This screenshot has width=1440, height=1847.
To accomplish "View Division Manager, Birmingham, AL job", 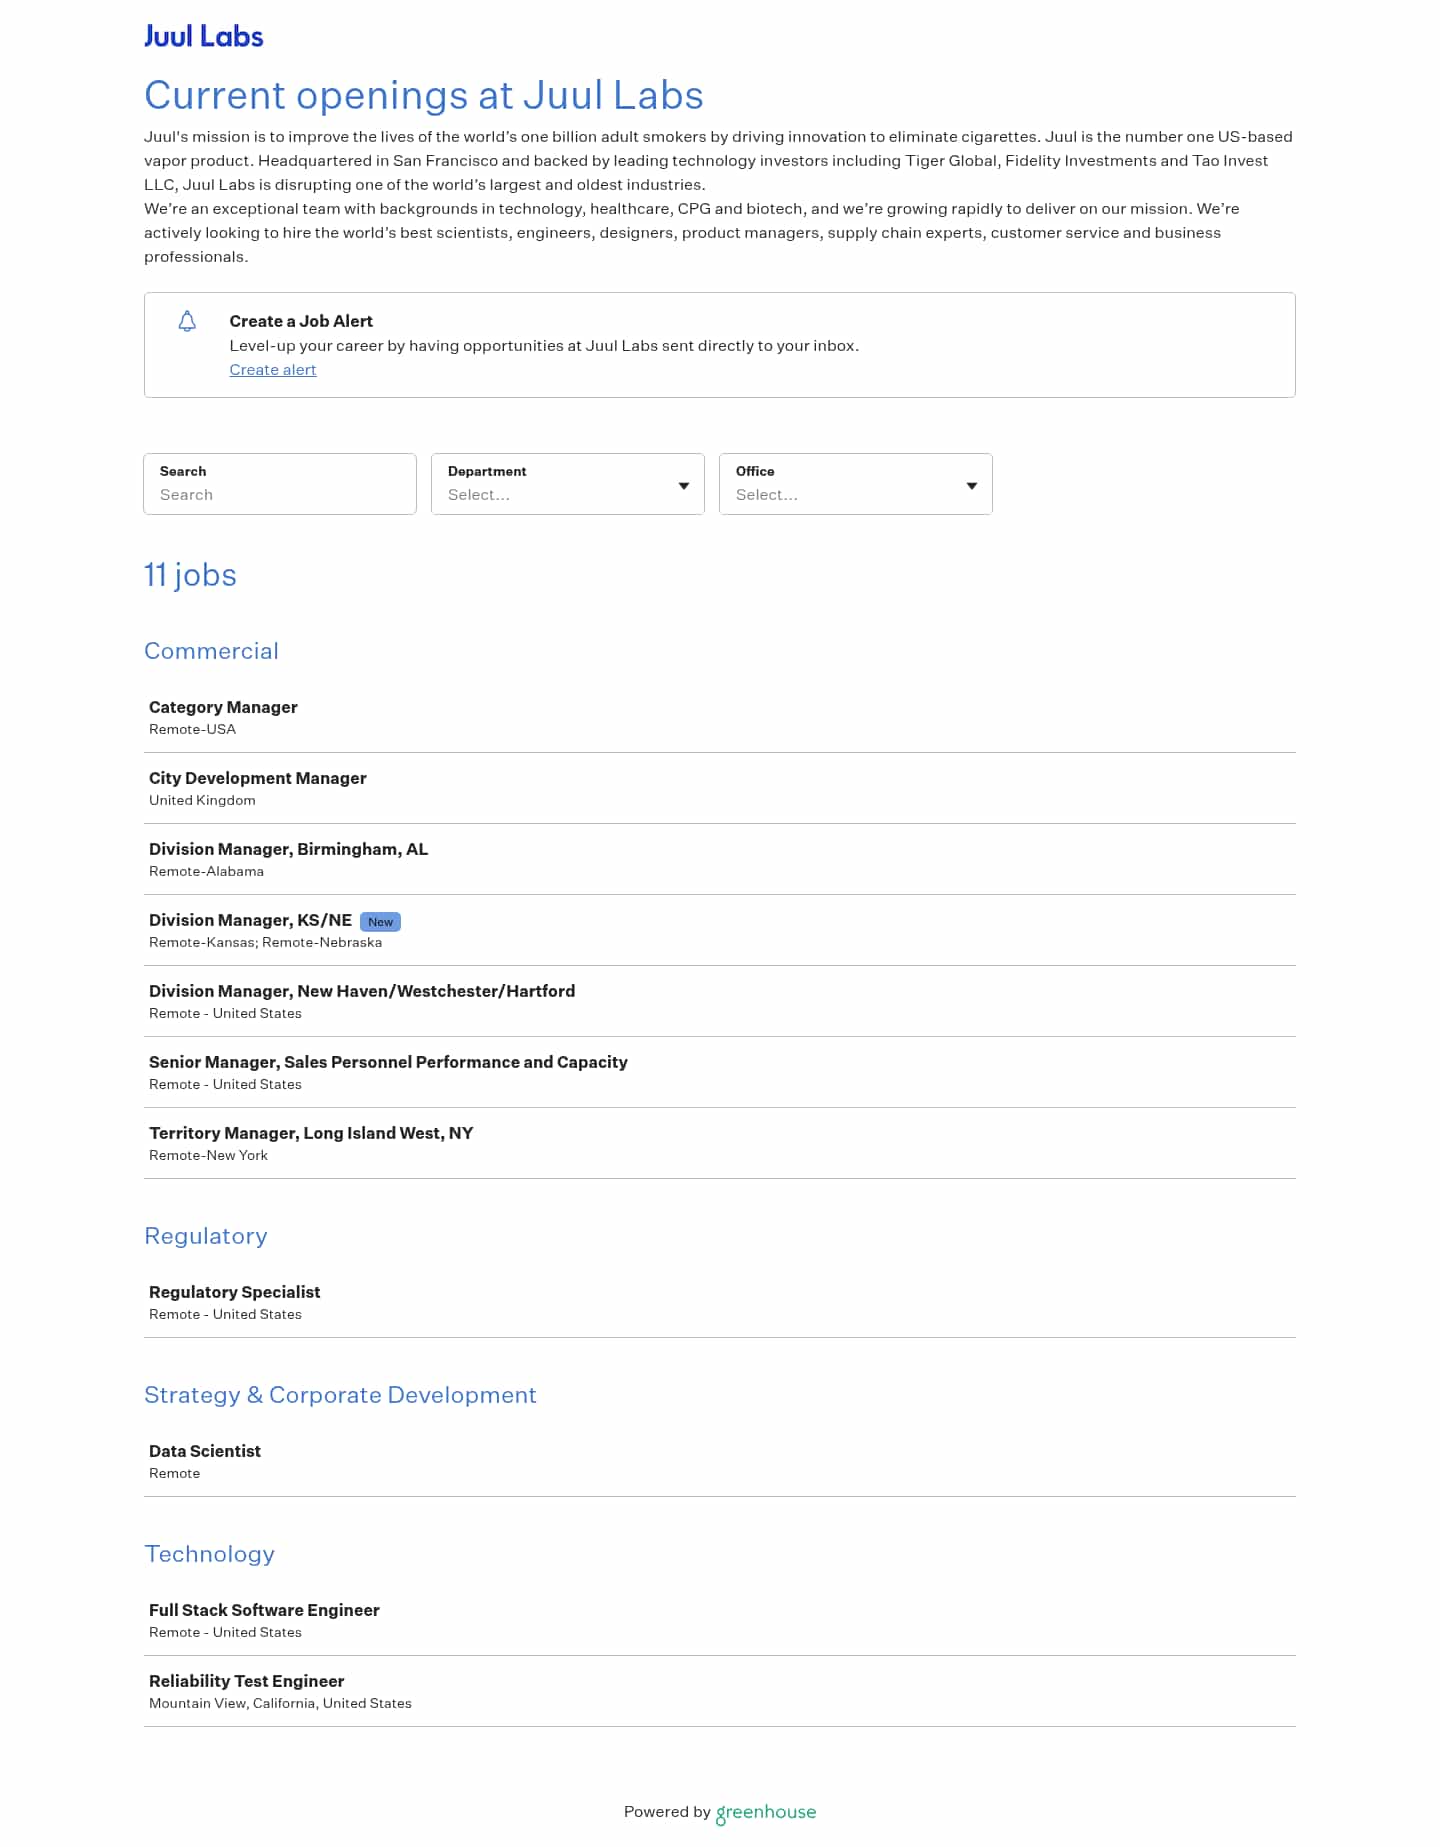I will tap(288, 849).
